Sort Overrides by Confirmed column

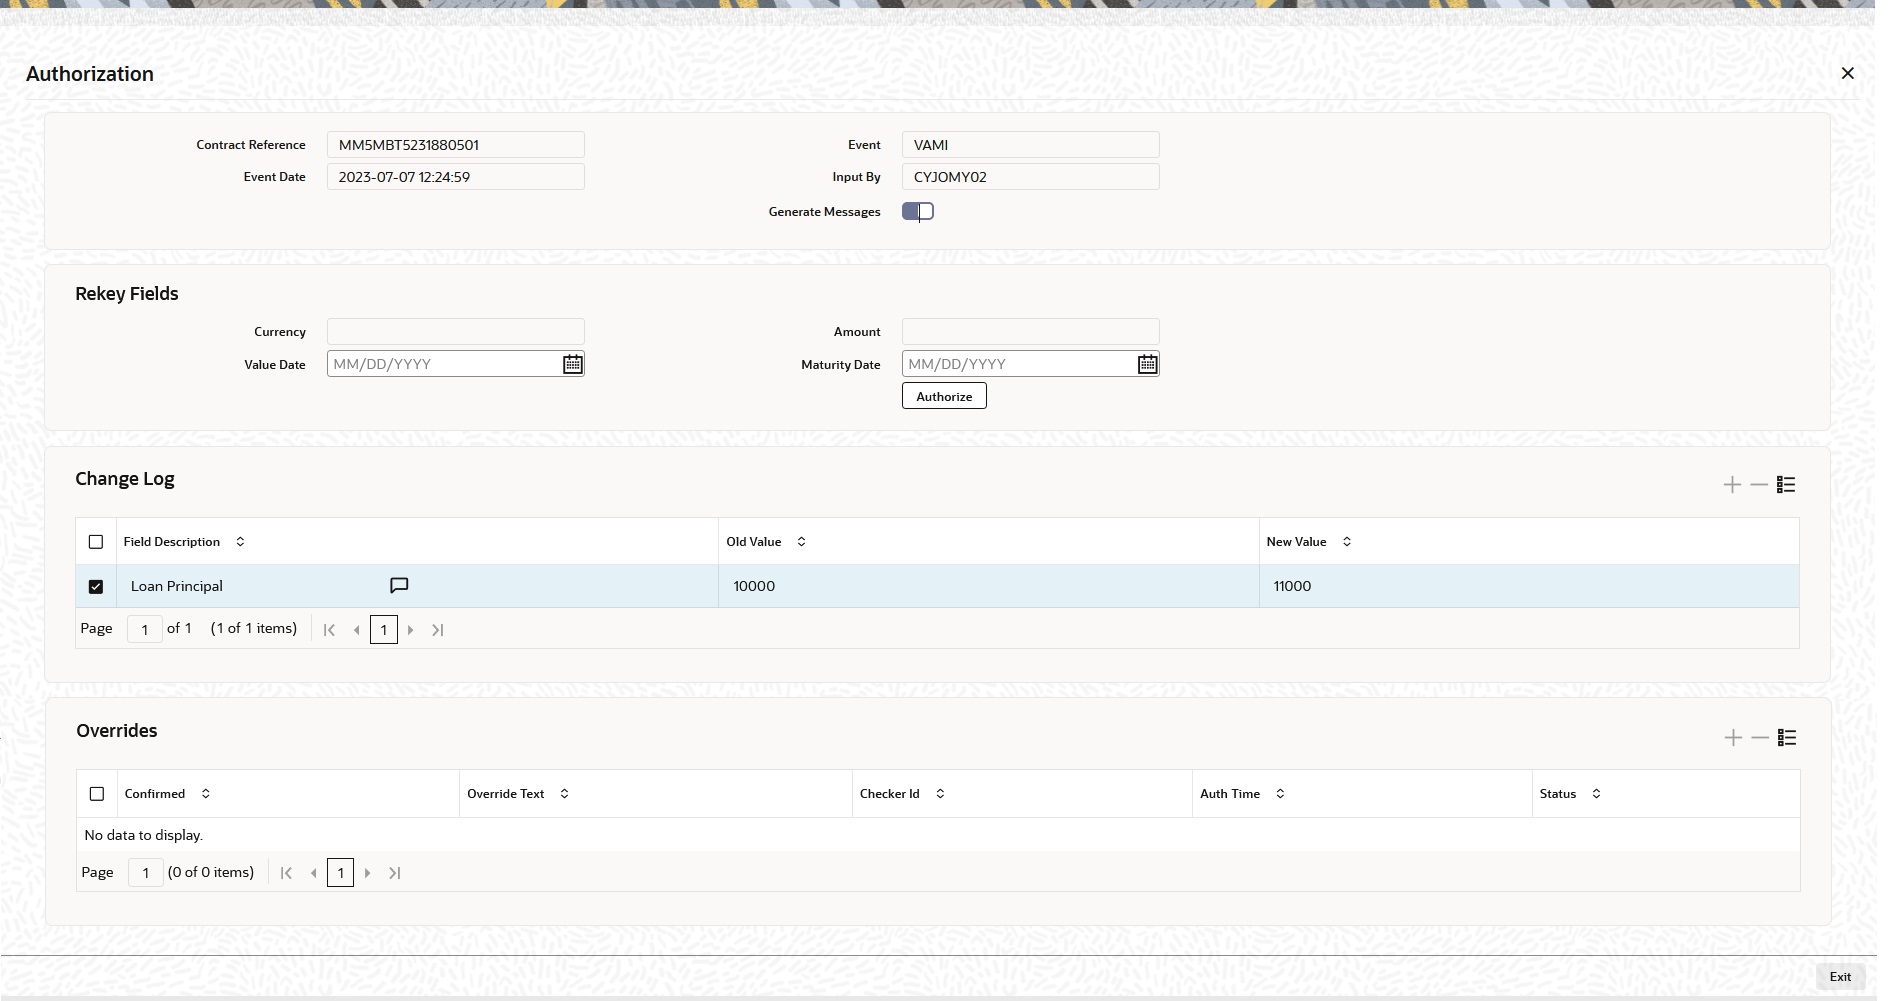(206, 794)
